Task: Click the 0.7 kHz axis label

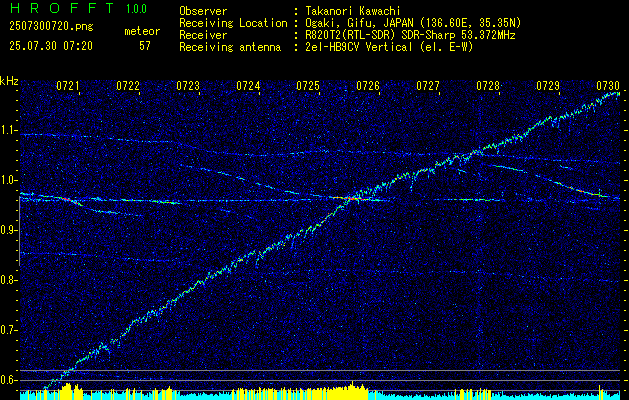Action: [9, 330]
